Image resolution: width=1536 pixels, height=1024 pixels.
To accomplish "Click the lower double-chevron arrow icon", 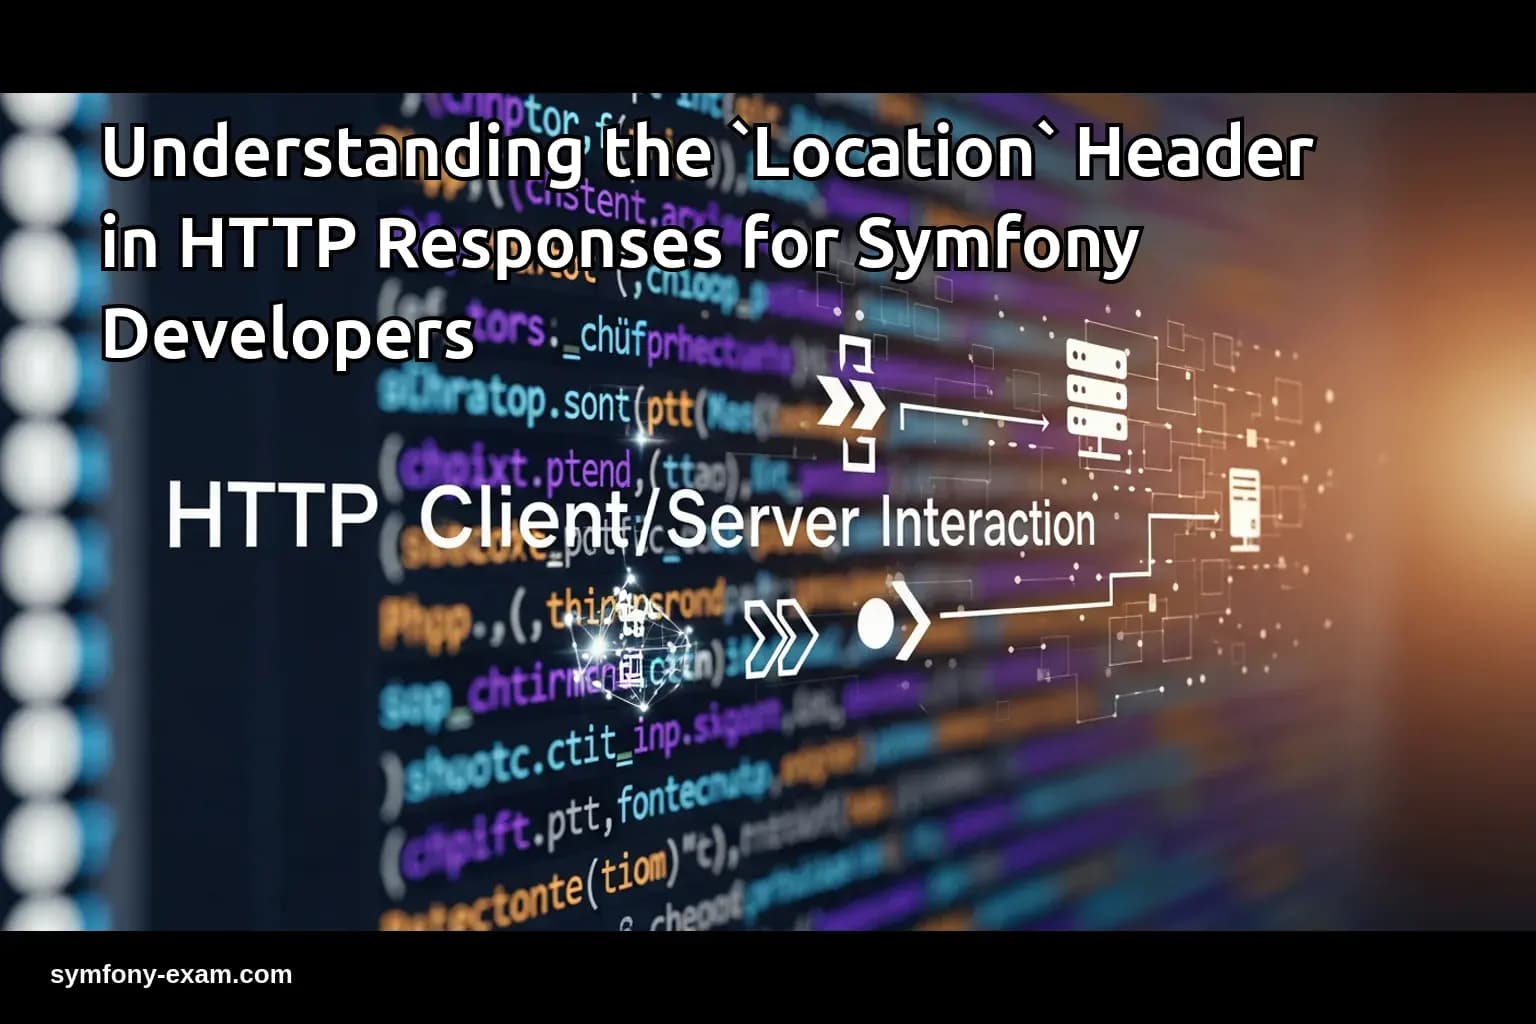I will click(782, 630).
